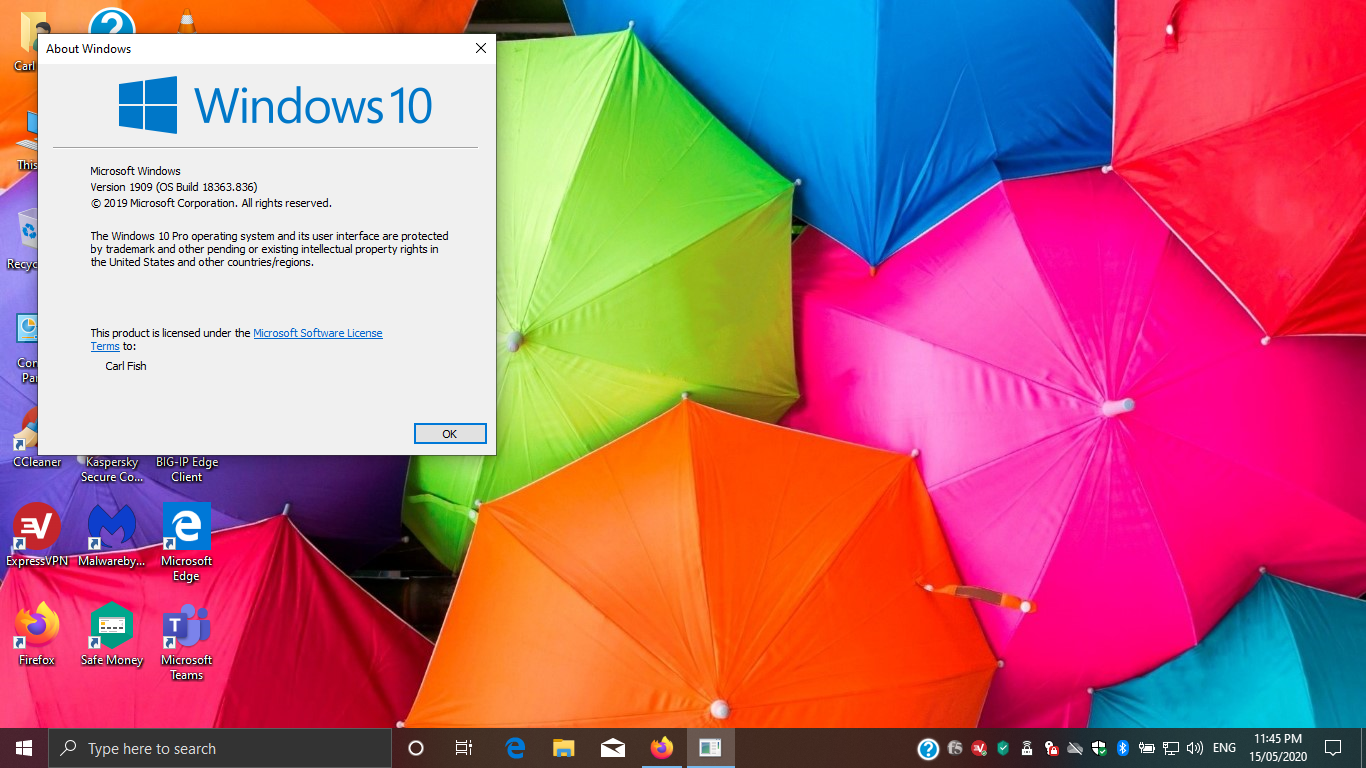Click the taskbar search box
The width and height of the screenshot is (1366, 768).
pos(220,748)
